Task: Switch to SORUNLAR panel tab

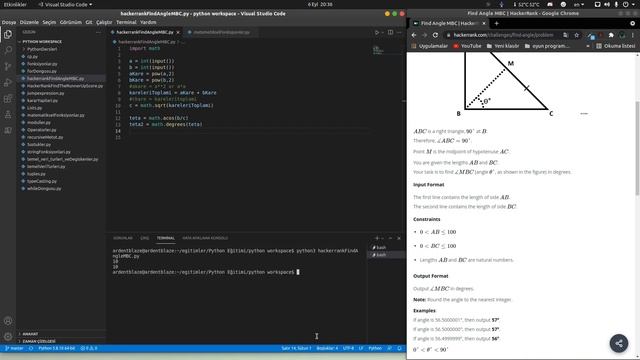Action: coord(123,238)
